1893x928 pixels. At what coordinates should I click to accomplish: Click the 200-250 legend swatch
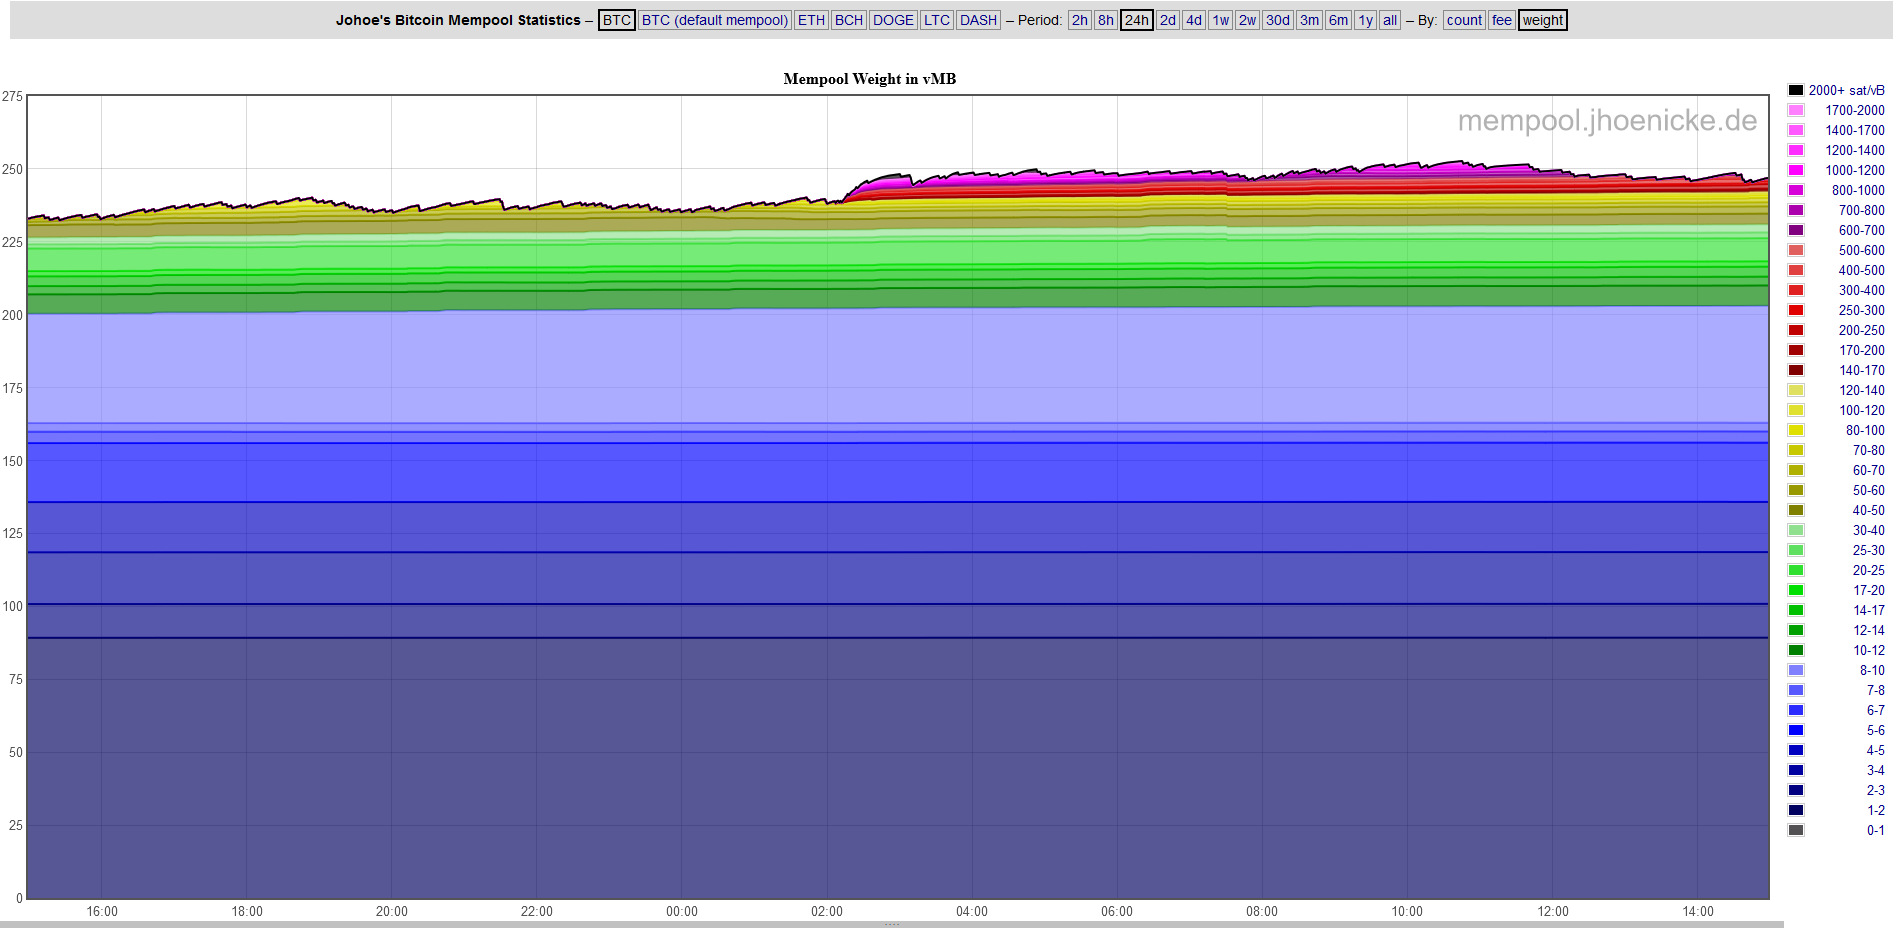coord(1796,330)
